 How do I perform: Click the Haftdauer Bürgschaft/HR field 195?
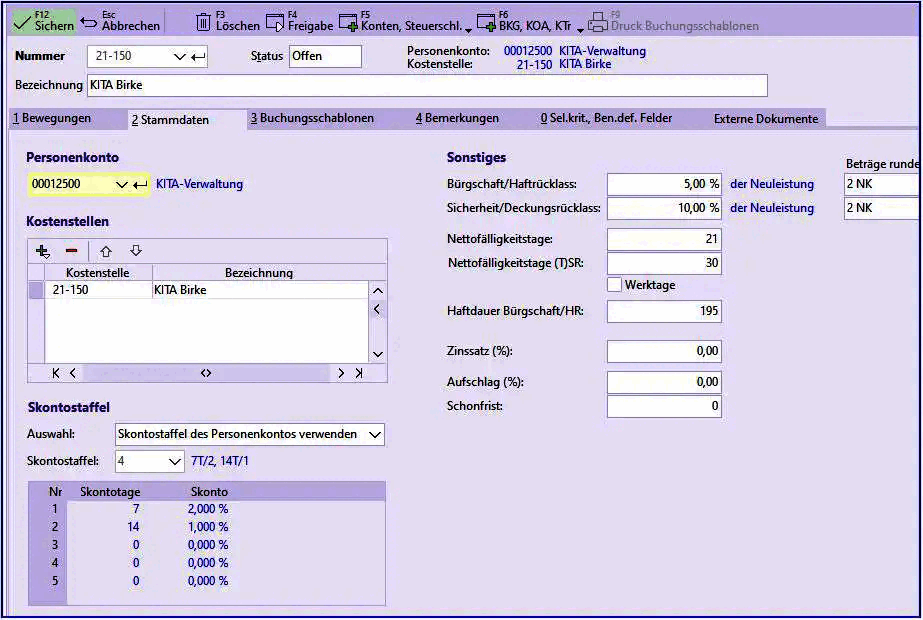pos(664,311)
